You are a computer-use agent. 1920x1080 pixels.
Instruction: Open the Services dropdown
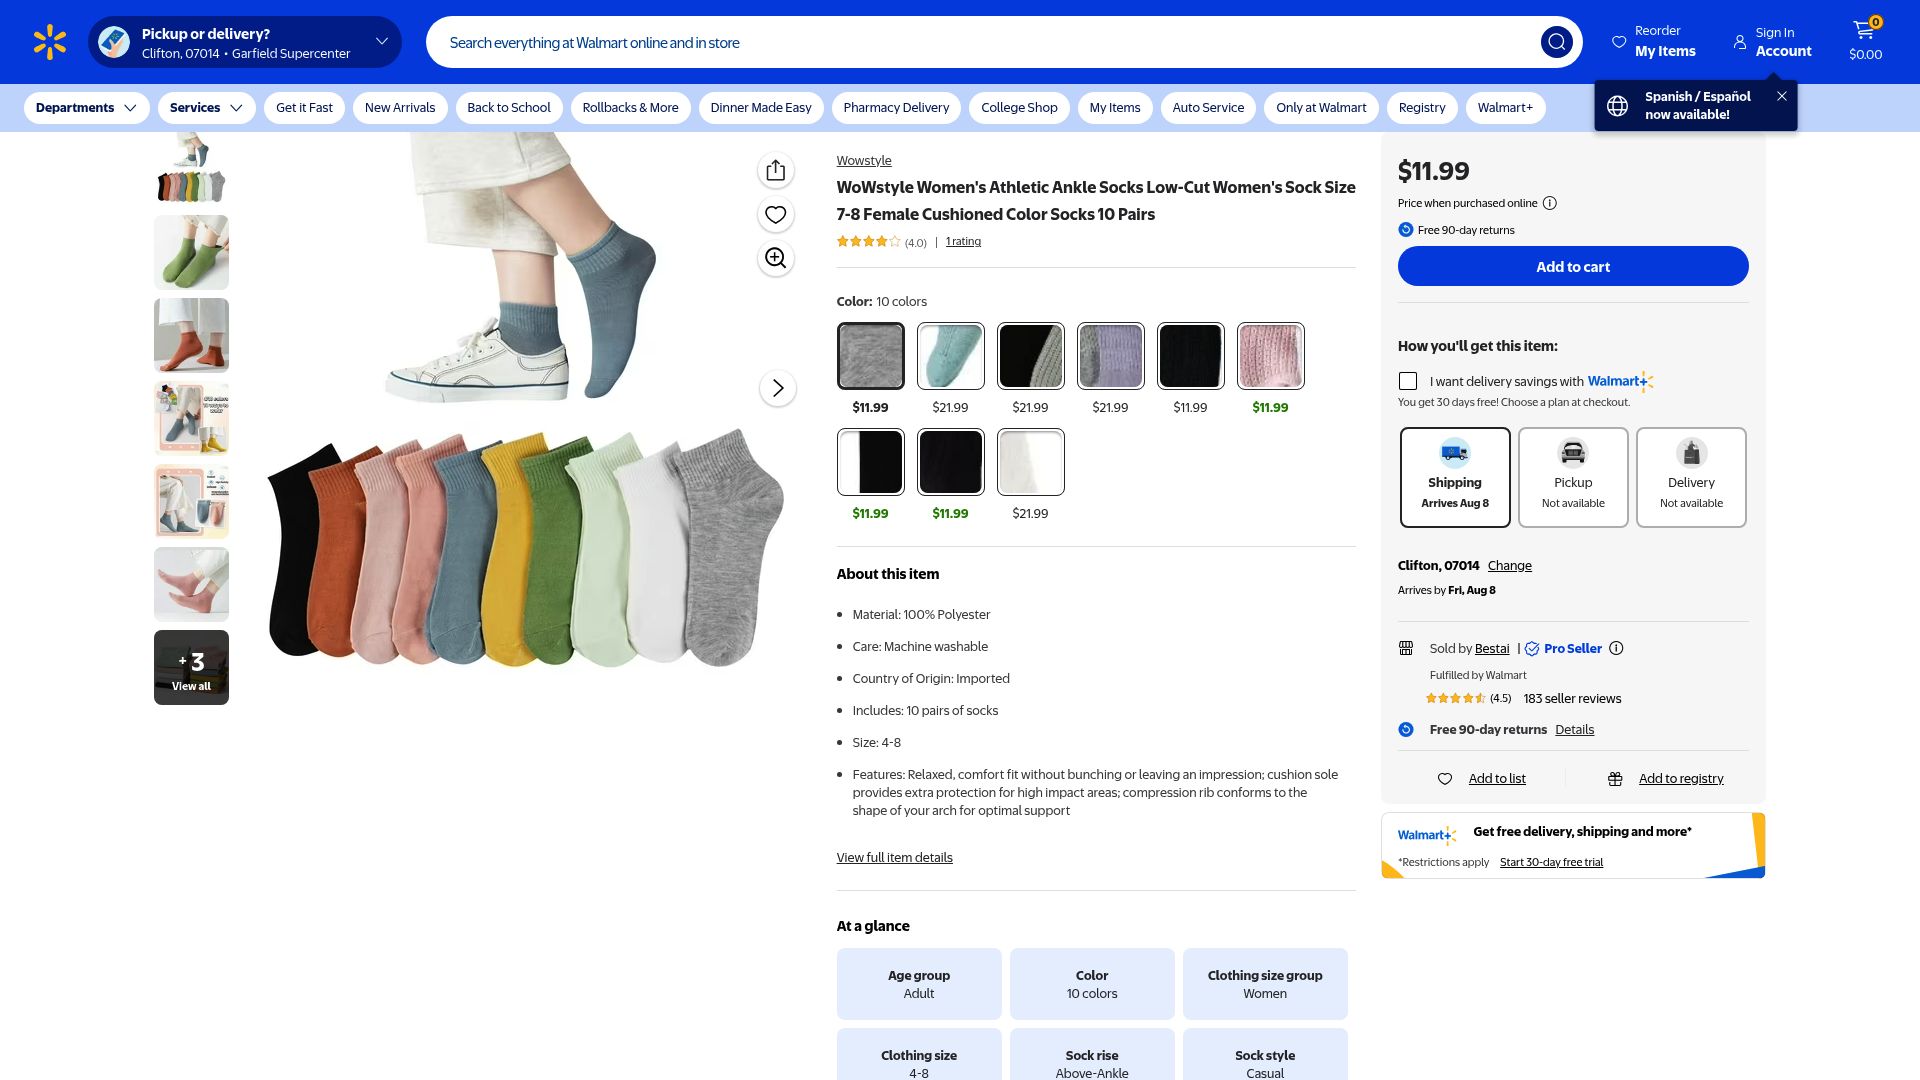(206, 108)
